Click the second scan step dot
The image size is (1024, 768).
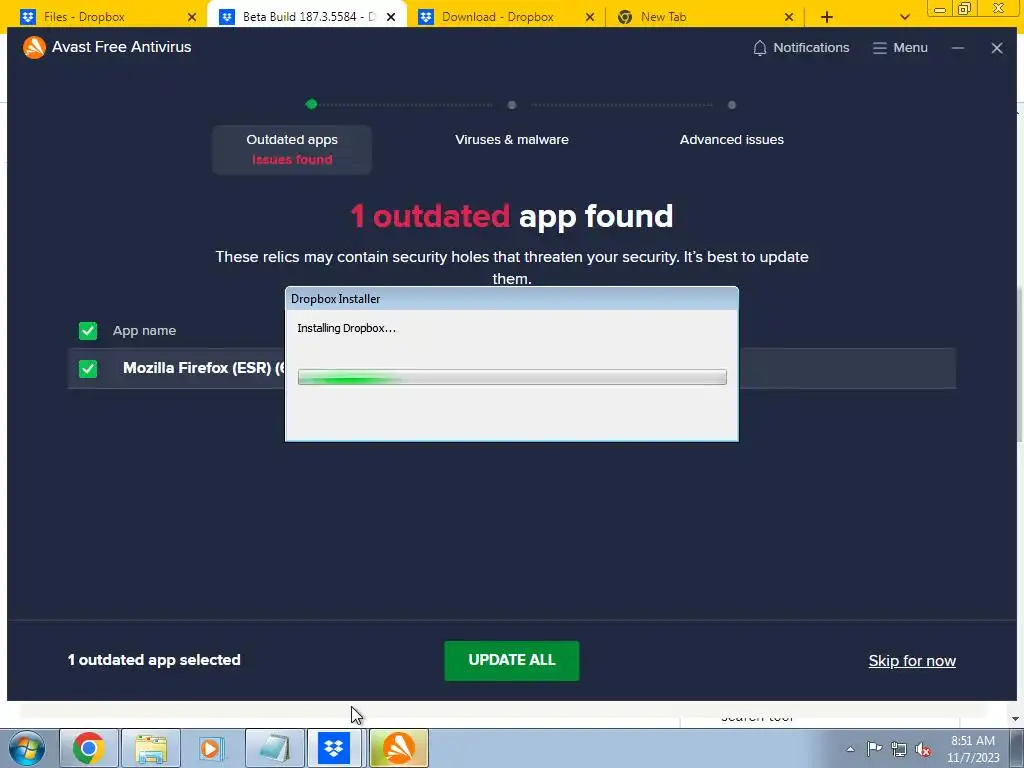(511, 104)
